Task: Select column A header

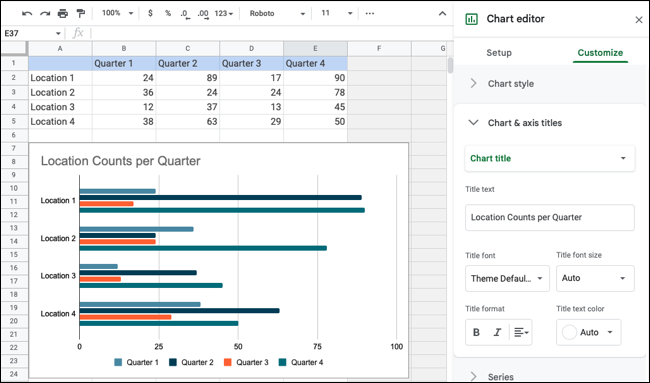Action: (x=60, y=48)
